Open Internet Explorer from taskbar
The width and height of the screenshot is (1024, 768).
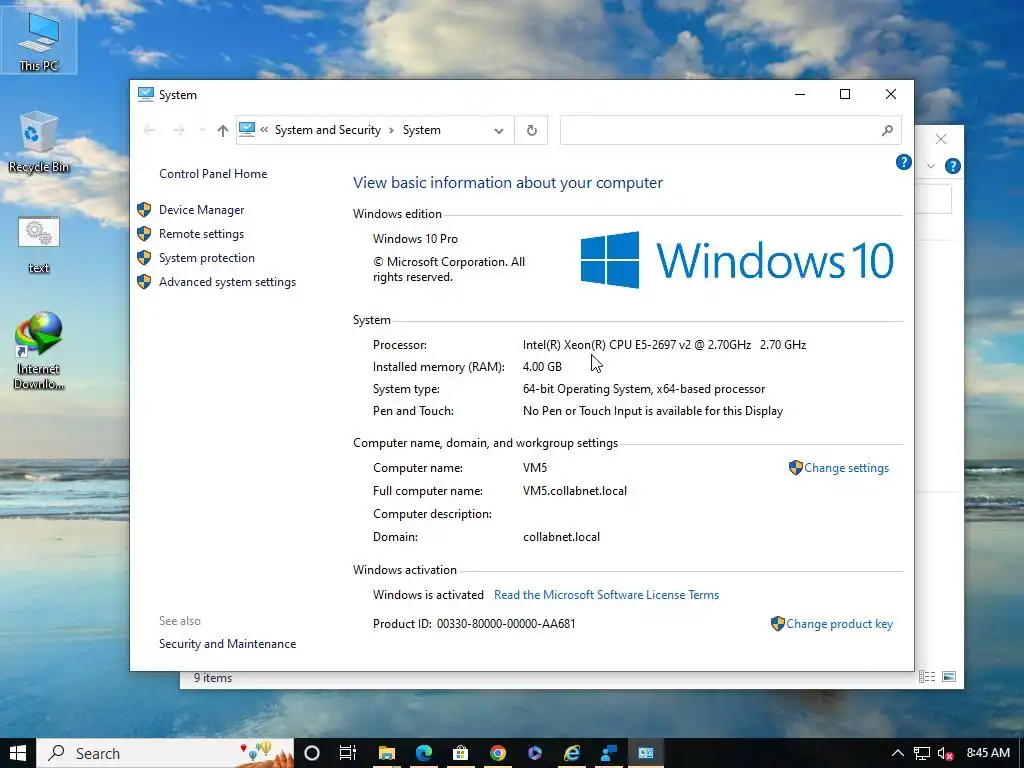[572, 753]
